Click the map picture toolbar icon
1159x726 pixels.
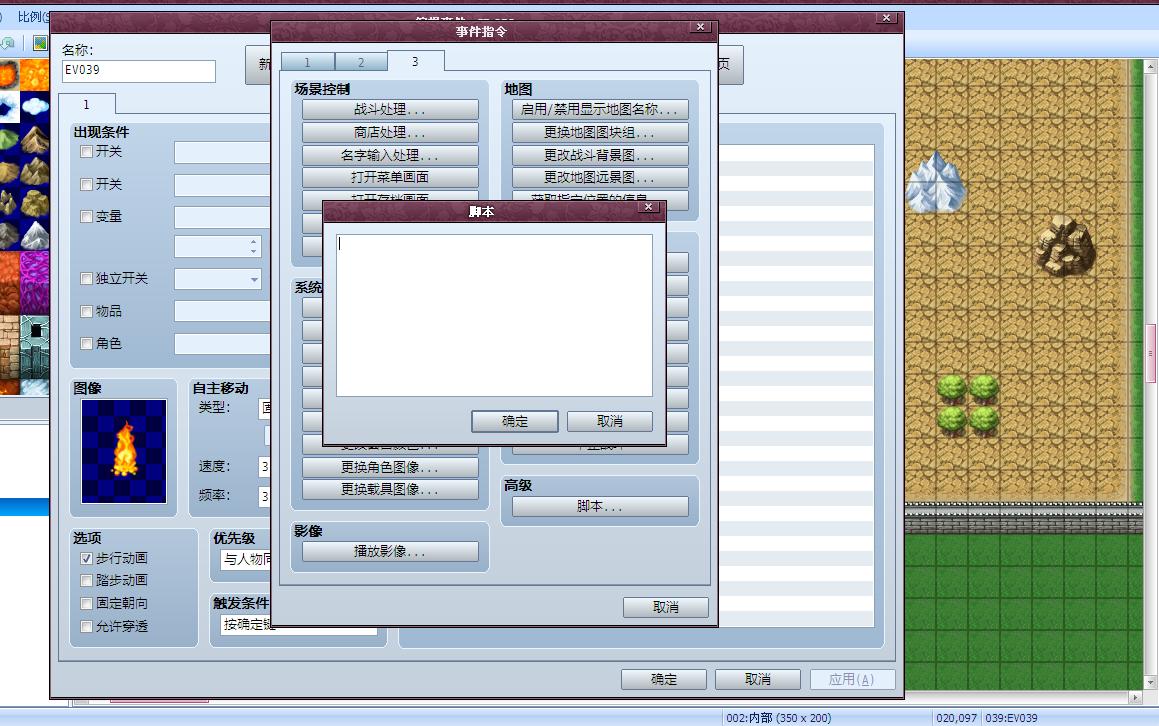click(40, 43)
